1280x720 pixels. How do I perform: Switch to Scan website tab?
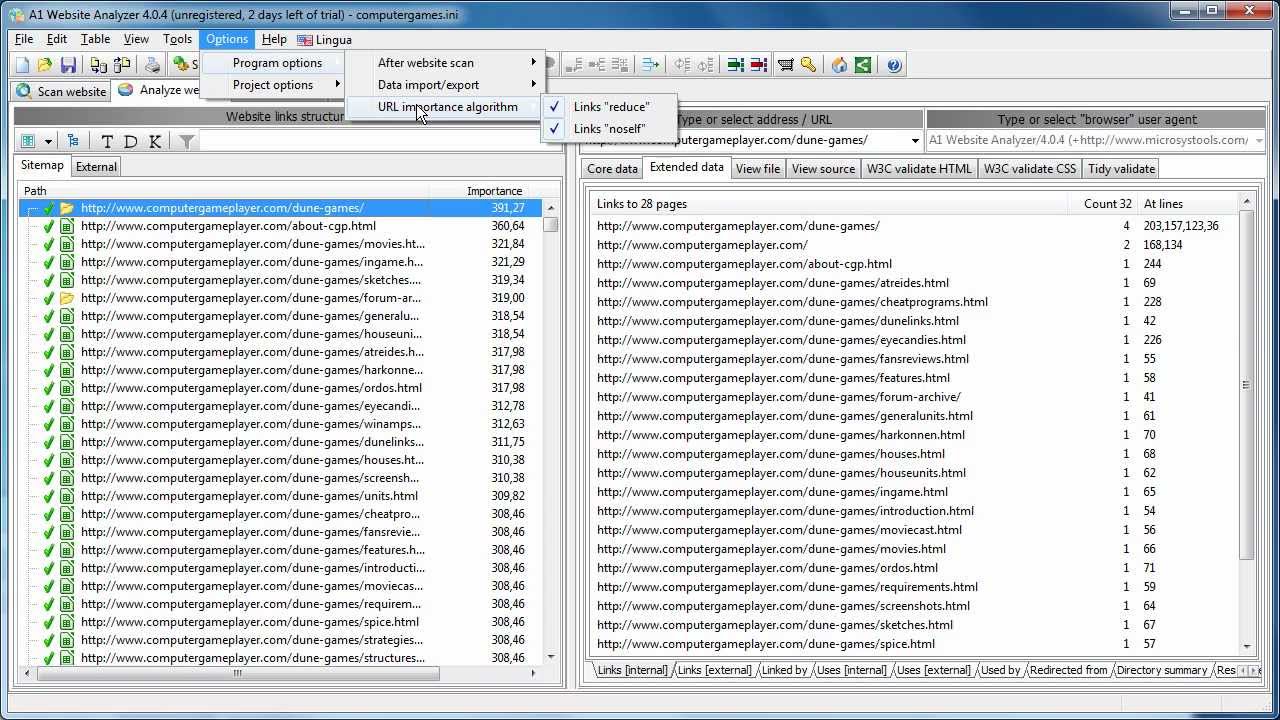[x=62, y=91]
